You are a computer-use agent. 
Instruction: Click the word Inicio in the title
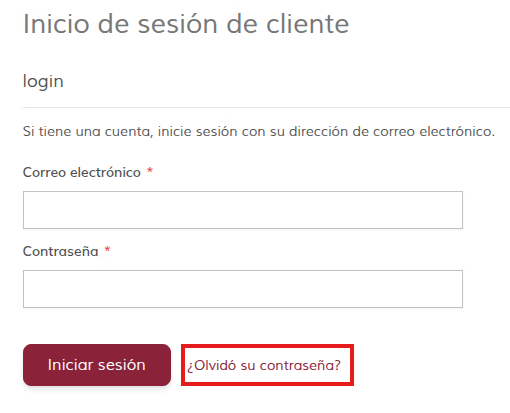(x=56, y=24)
